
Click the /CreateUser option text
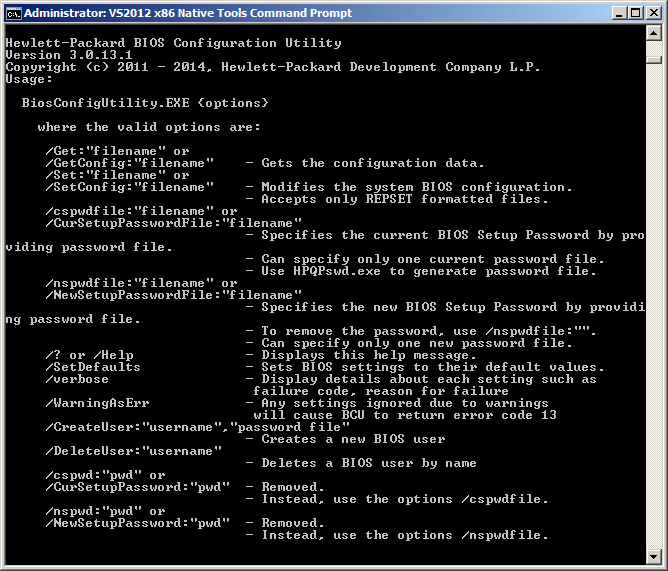pos(198,427)
